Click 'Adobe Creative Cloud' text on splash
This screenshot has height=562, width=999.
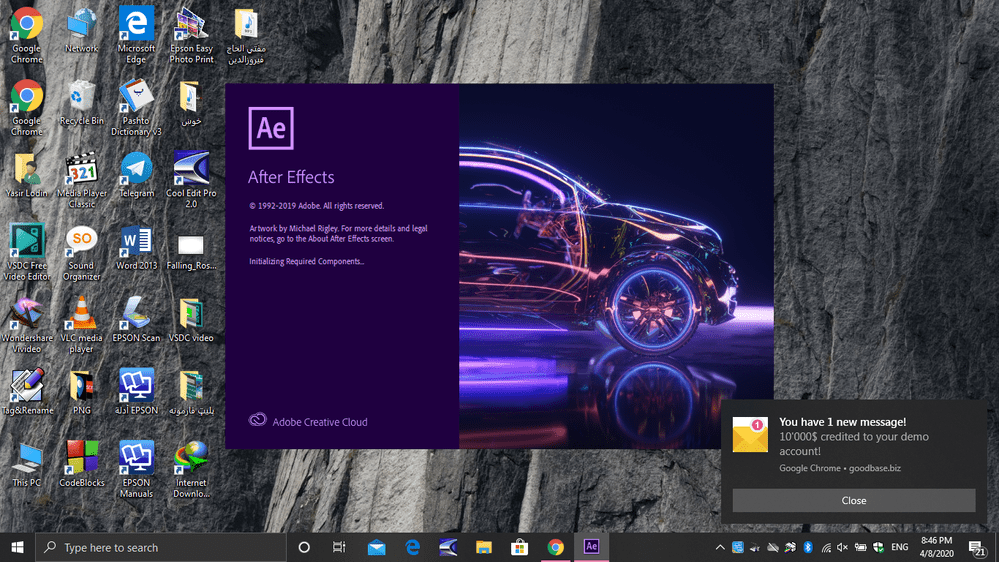click(320, 422)
